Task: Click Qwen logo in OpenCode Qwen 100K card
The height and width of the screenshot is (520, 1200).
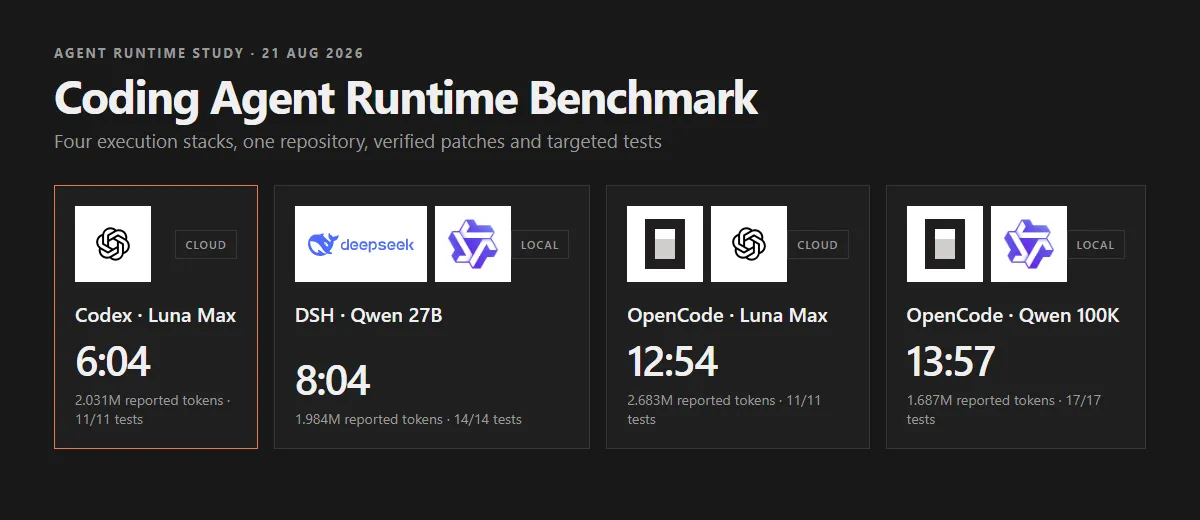Action: (x=1029, y=244)
